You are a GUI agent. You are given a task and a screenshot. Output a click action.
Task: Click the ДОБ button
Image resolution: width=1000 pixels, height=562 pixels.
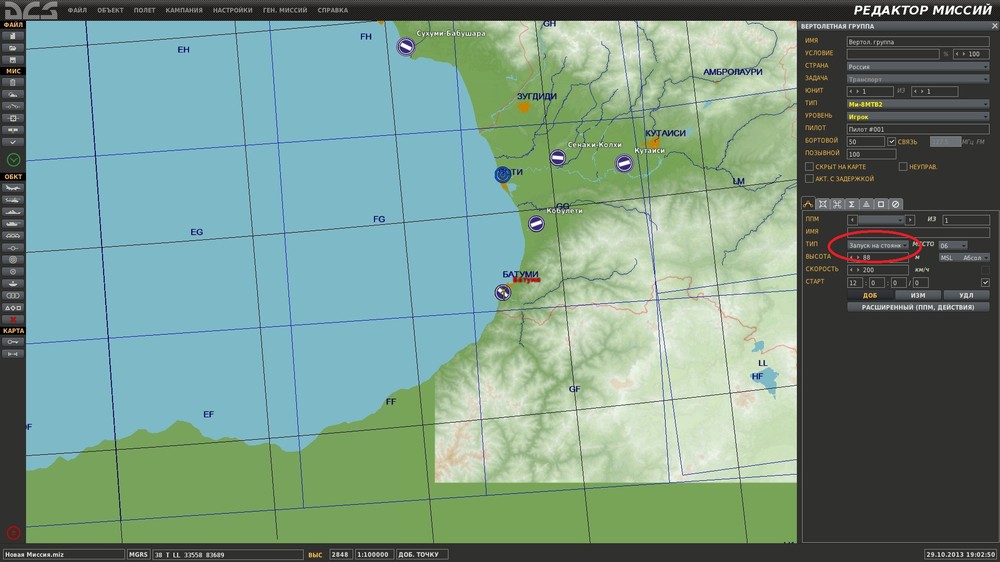coord(869,295)
